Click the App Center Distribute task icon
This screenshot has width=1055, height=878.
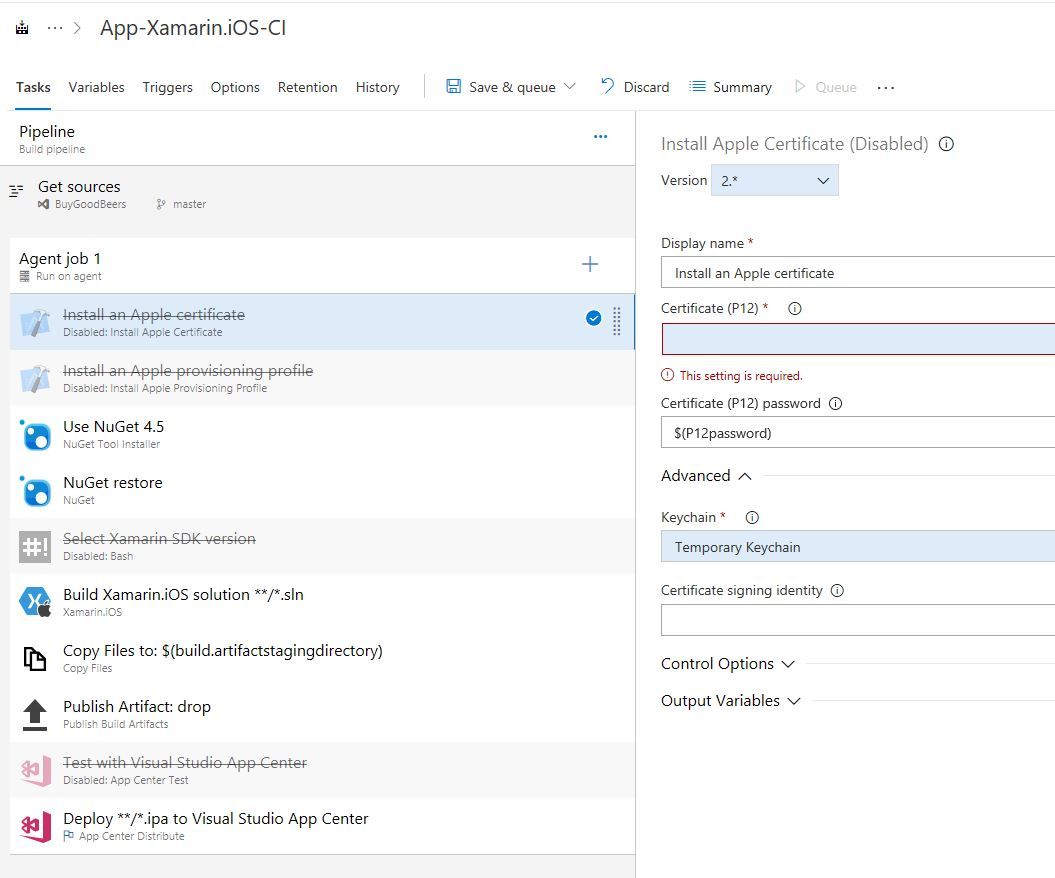click(35, 826)
